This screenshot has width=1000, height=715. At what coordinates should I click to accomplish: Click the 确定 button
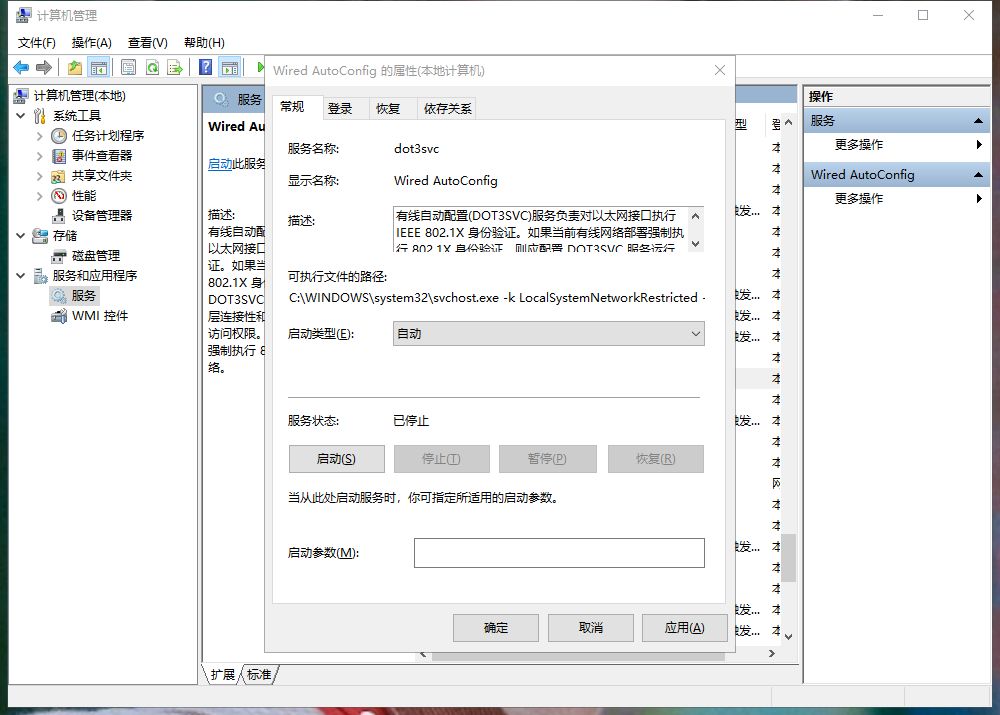(x=495, y=628)
